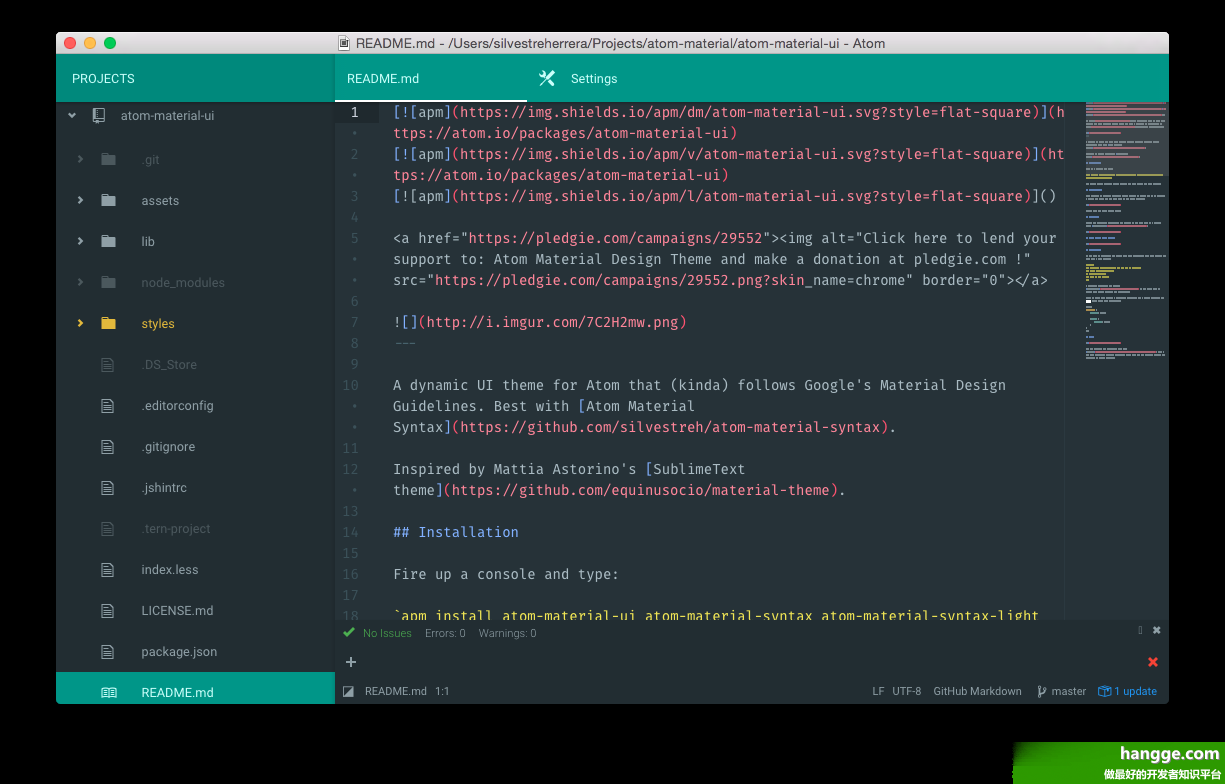Click the git branch icon beside master
Screen dimensions: 1225x784
point(1042,691)
